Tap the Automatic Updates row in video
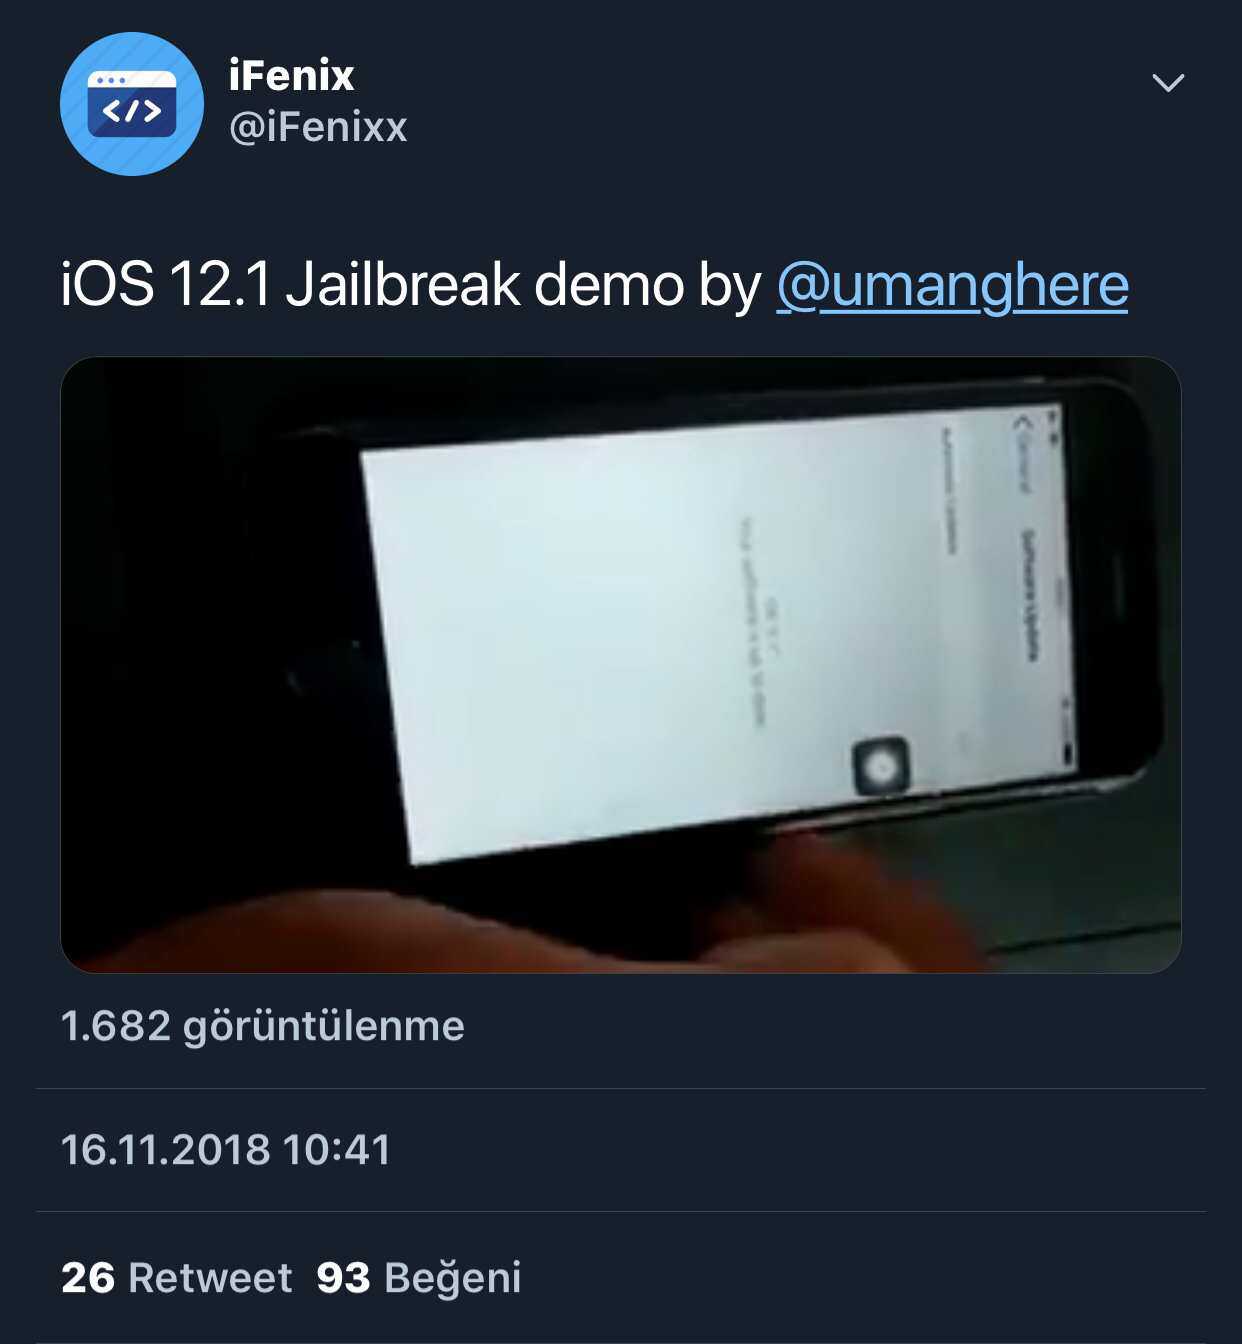Viewport: 1242px width, 1344px height. [x=946, y=492]
